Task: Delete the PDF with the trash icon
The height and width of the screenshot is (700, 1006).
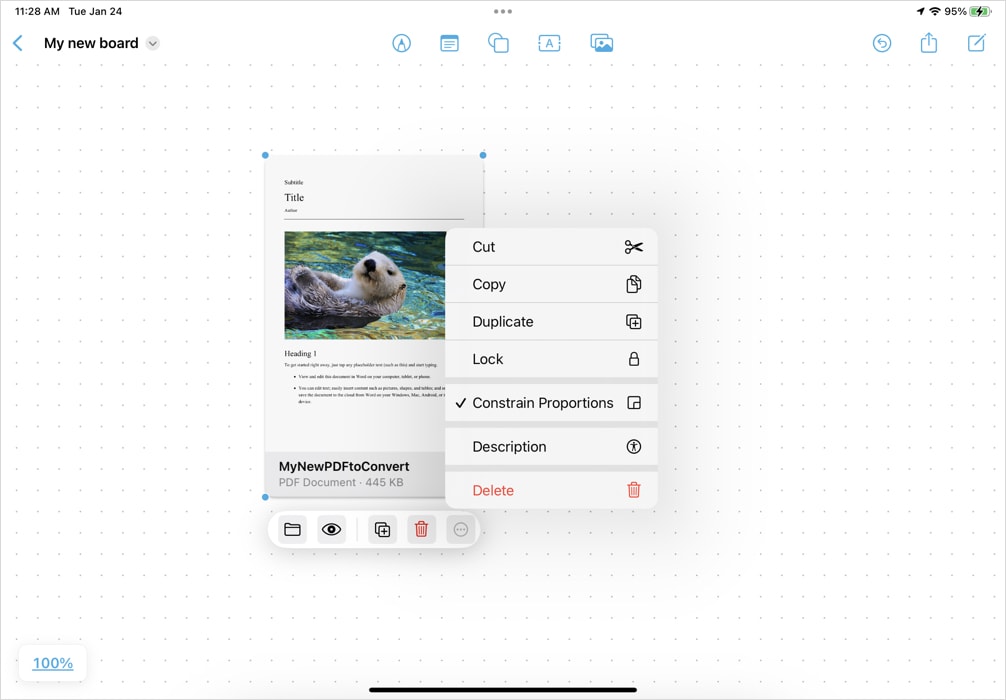Action: click(420, 529)
